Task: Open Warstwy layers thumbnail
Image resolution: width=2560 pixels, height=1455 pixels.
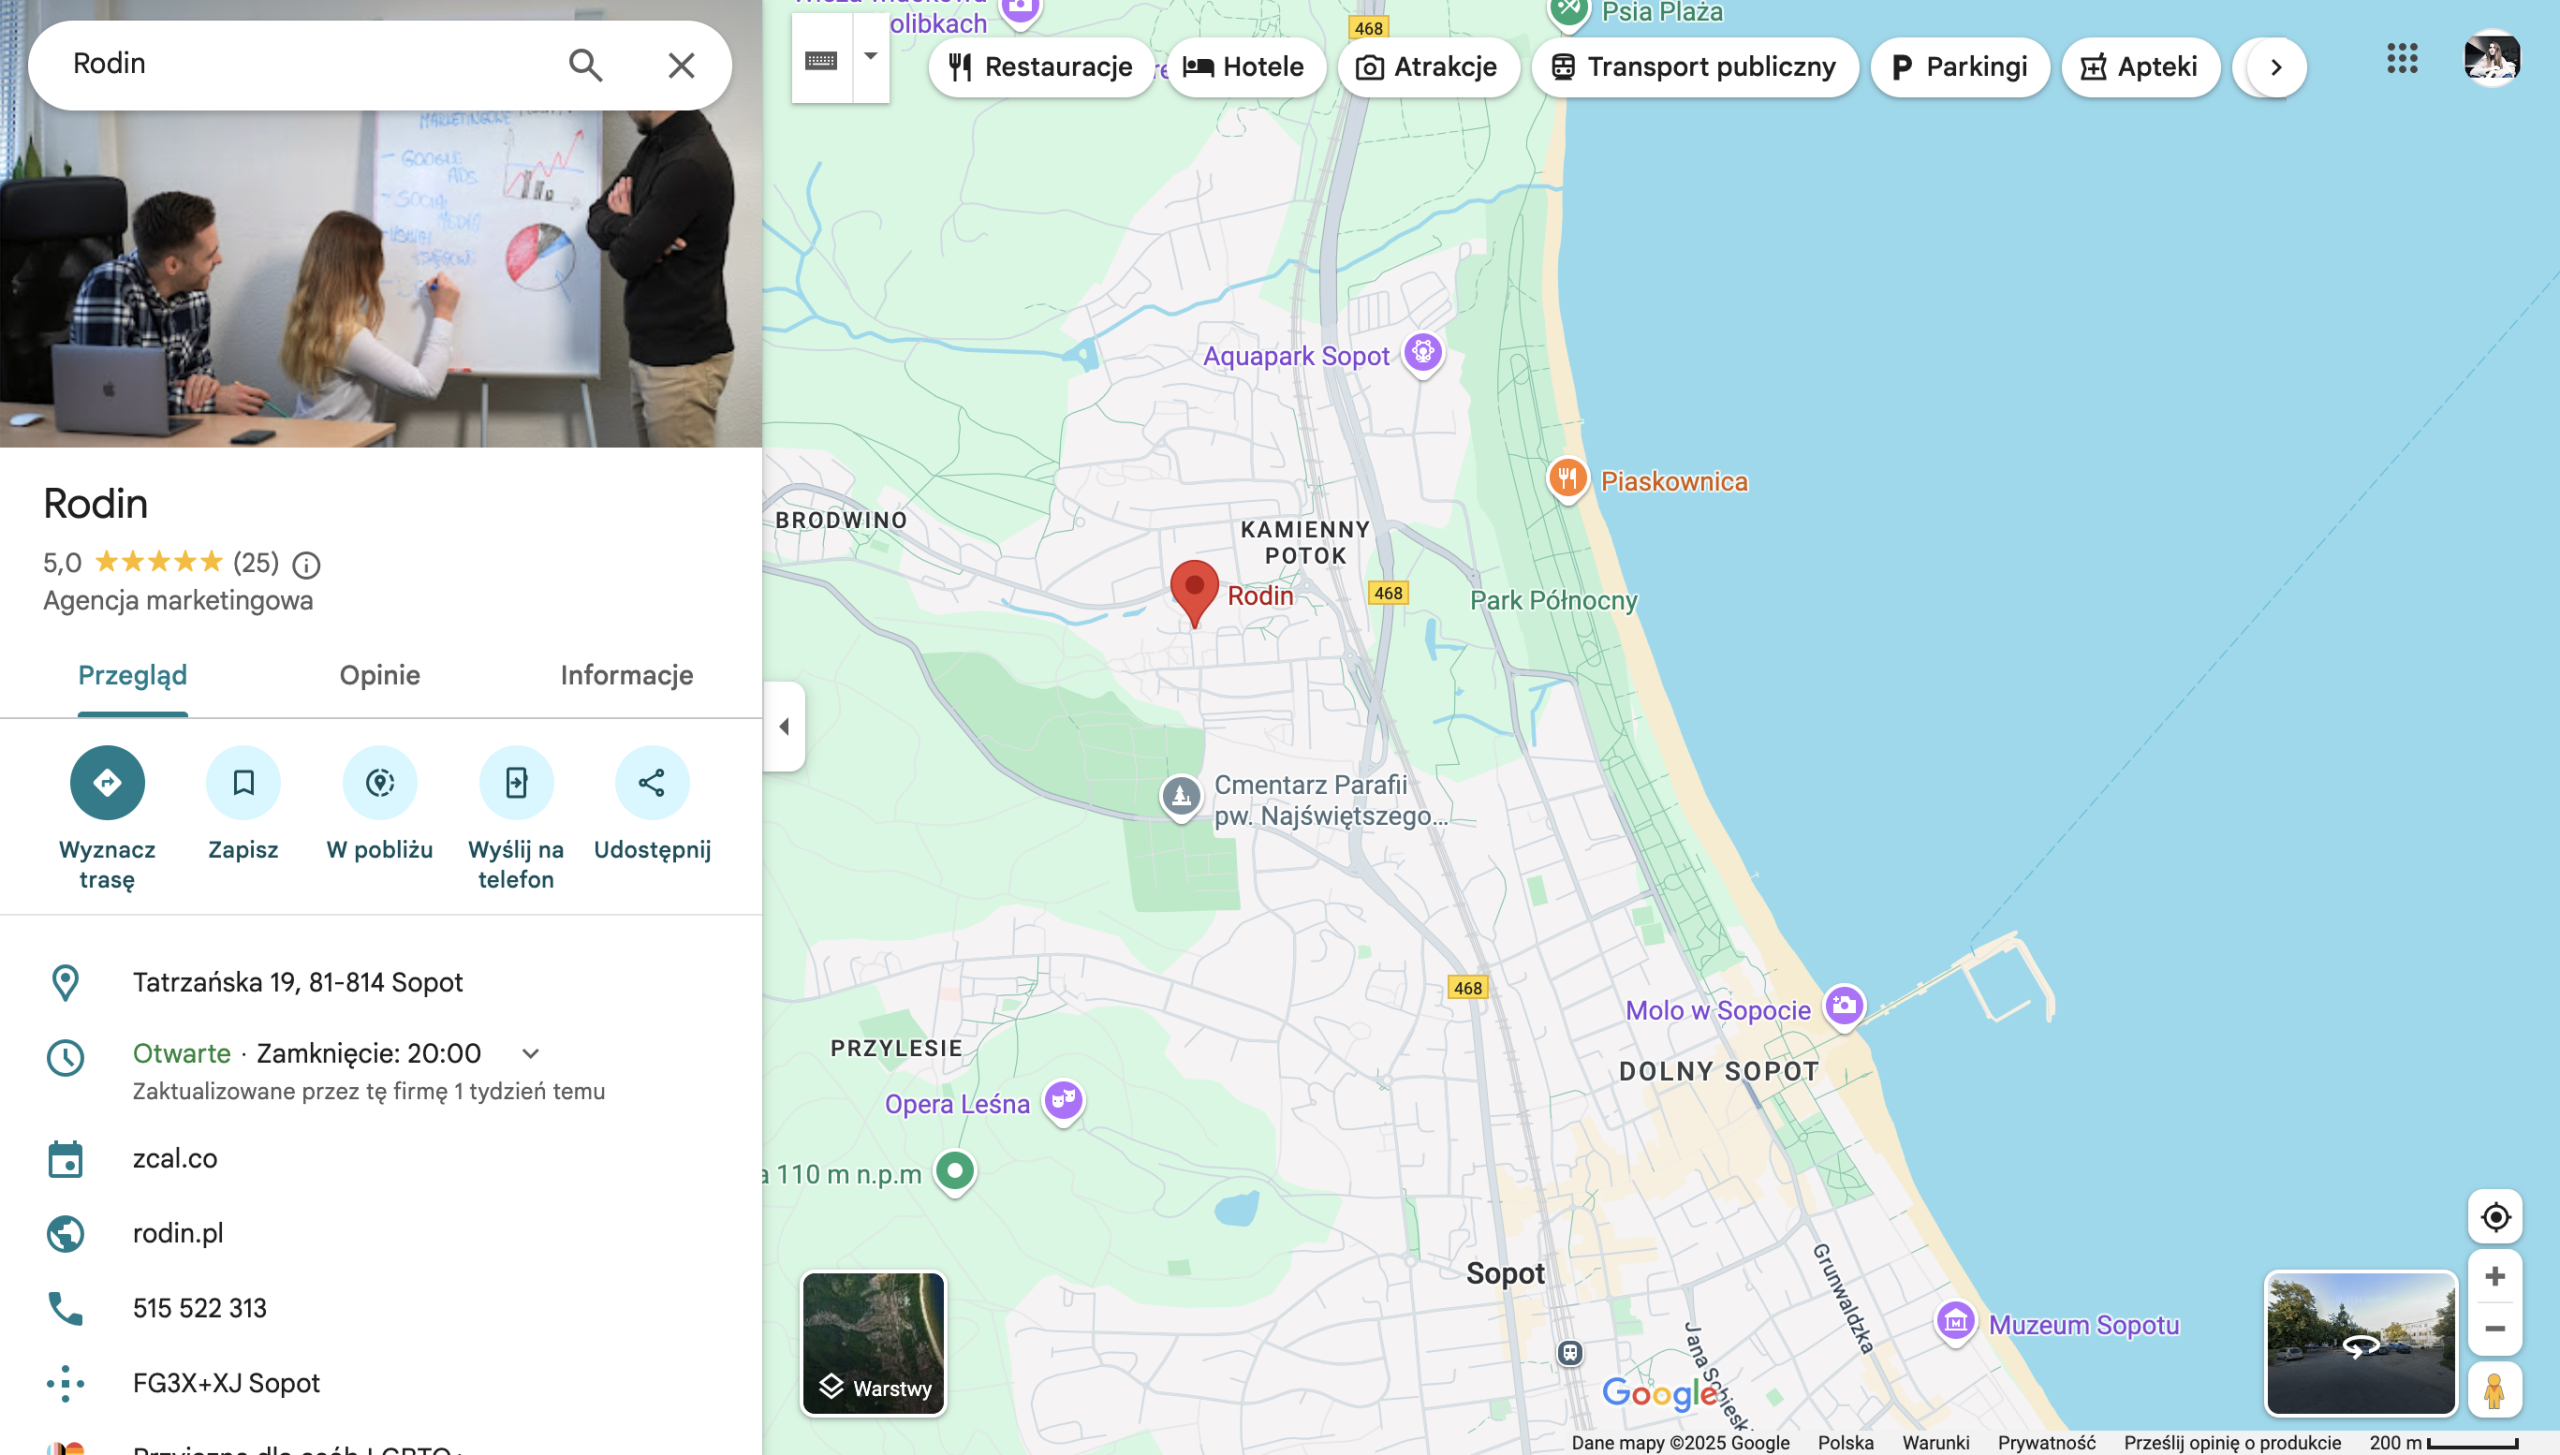Action: 873,1344
